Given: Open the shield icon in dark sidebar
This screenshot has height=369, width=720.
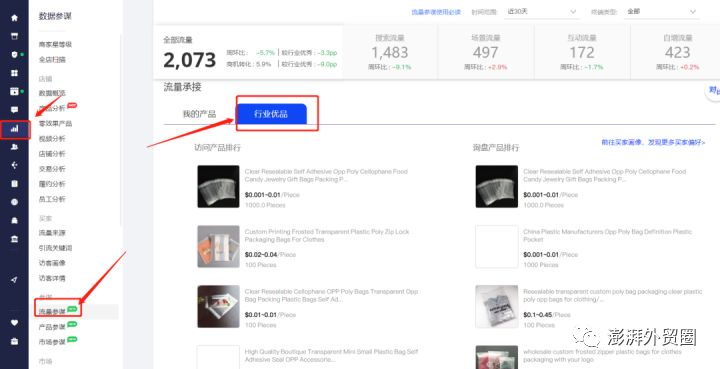Looking at the screenshot, I should coord(14,55).
